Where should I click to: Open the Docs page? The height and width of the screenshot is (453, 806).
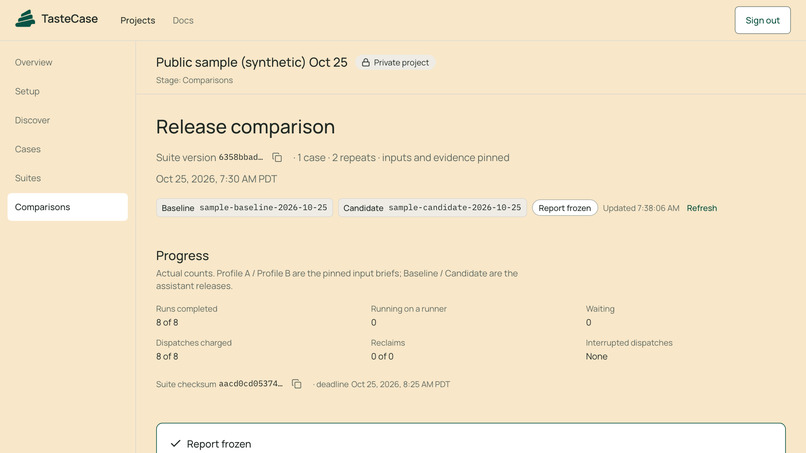tap(183, 20)
